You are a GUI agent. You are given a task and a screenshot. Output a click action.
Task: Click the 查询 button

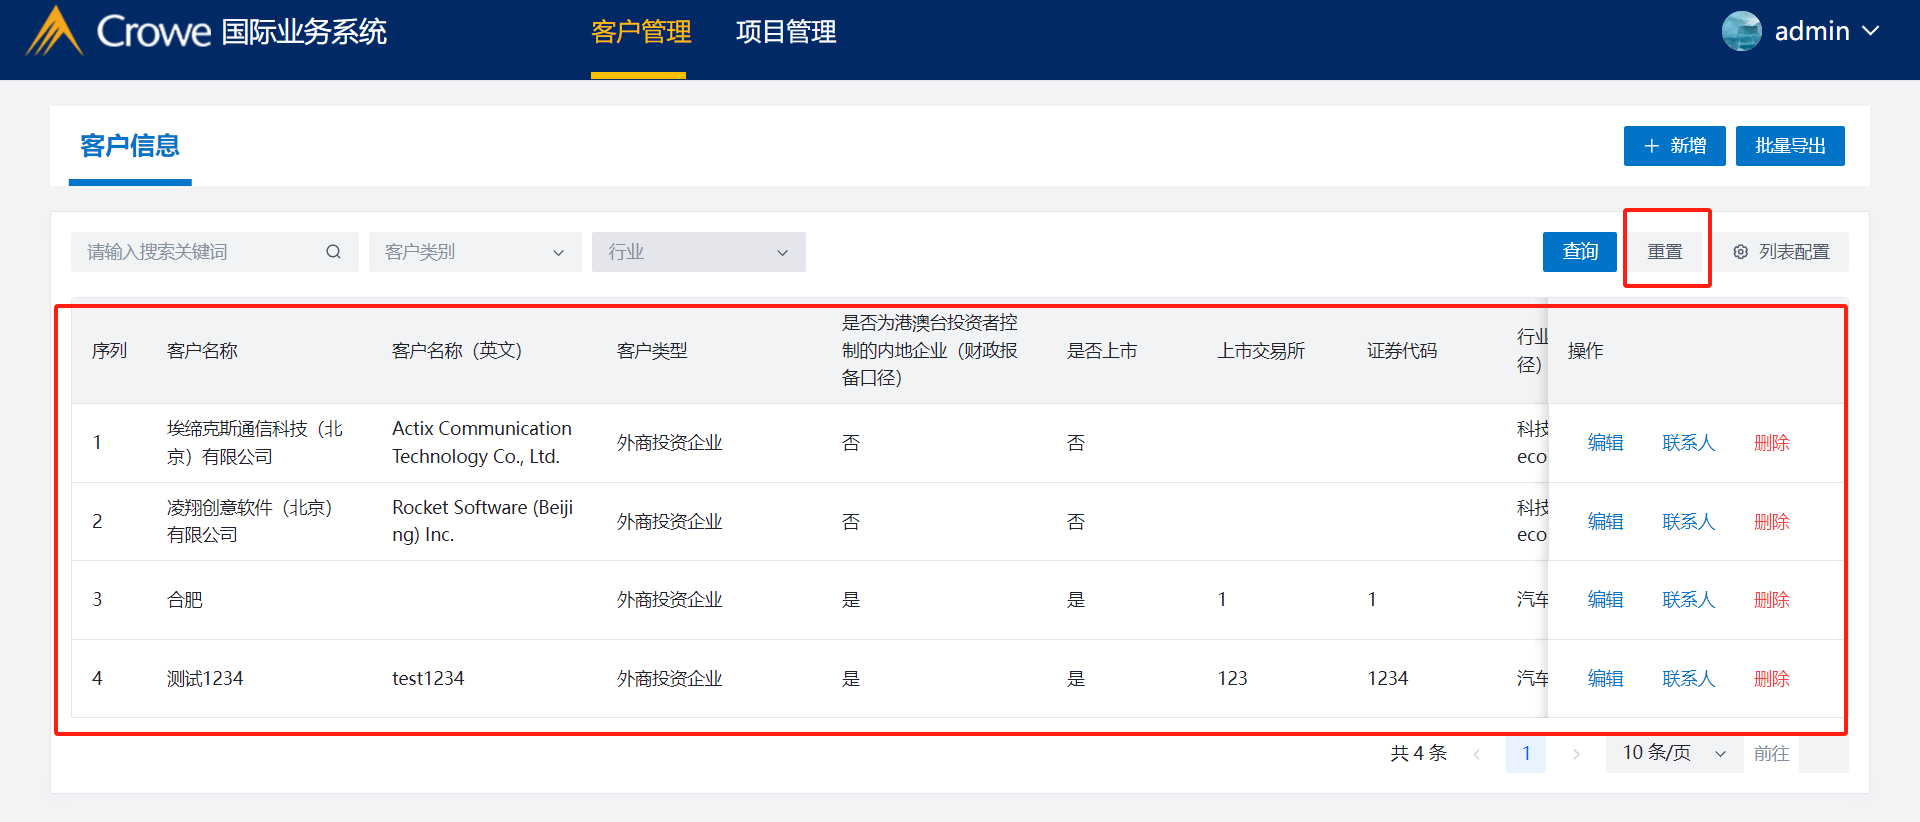pyautogui.click(x=1580, y=252)
